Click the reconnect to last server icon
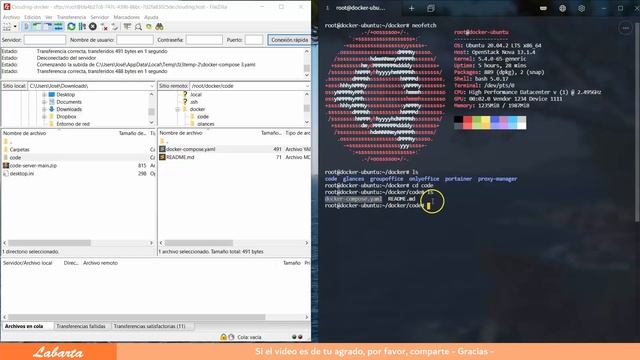The height and width of the screenshot is (360, 640). 115,27
